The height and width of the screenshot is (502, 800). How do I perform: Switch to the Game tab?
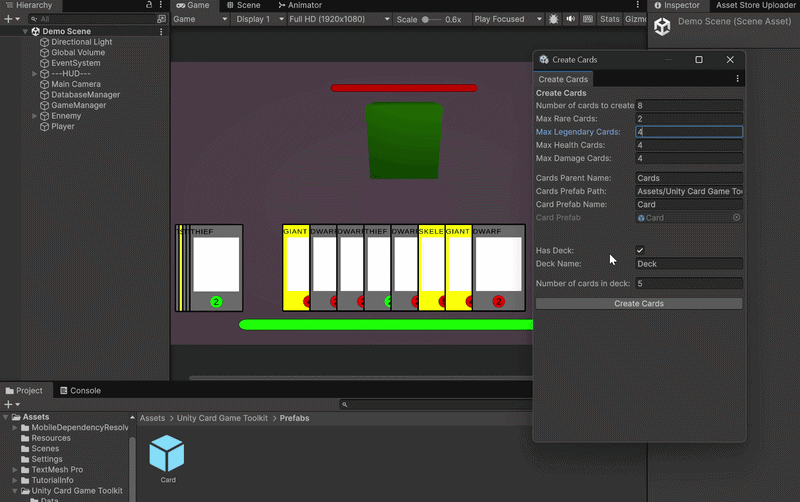tap(193, 5)
